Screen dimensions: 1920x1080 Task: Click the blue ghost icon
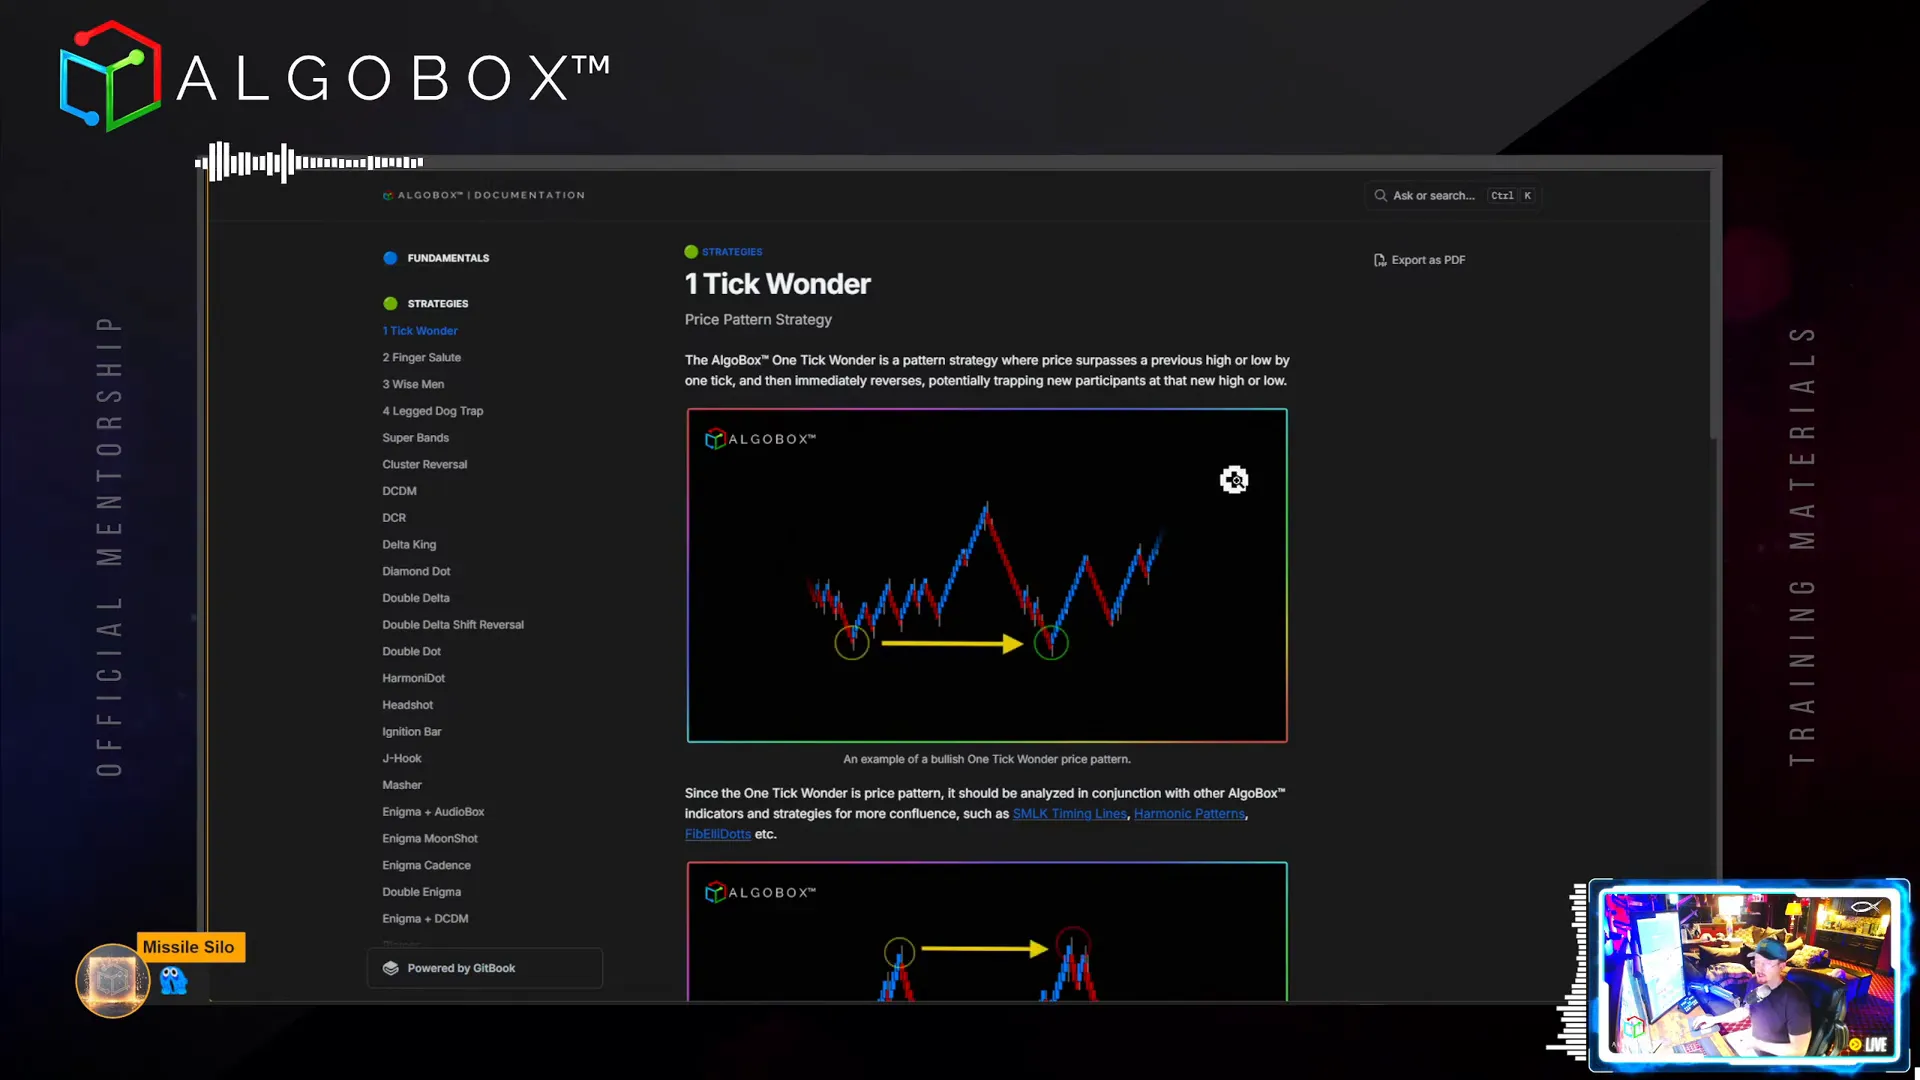[174, 980]
